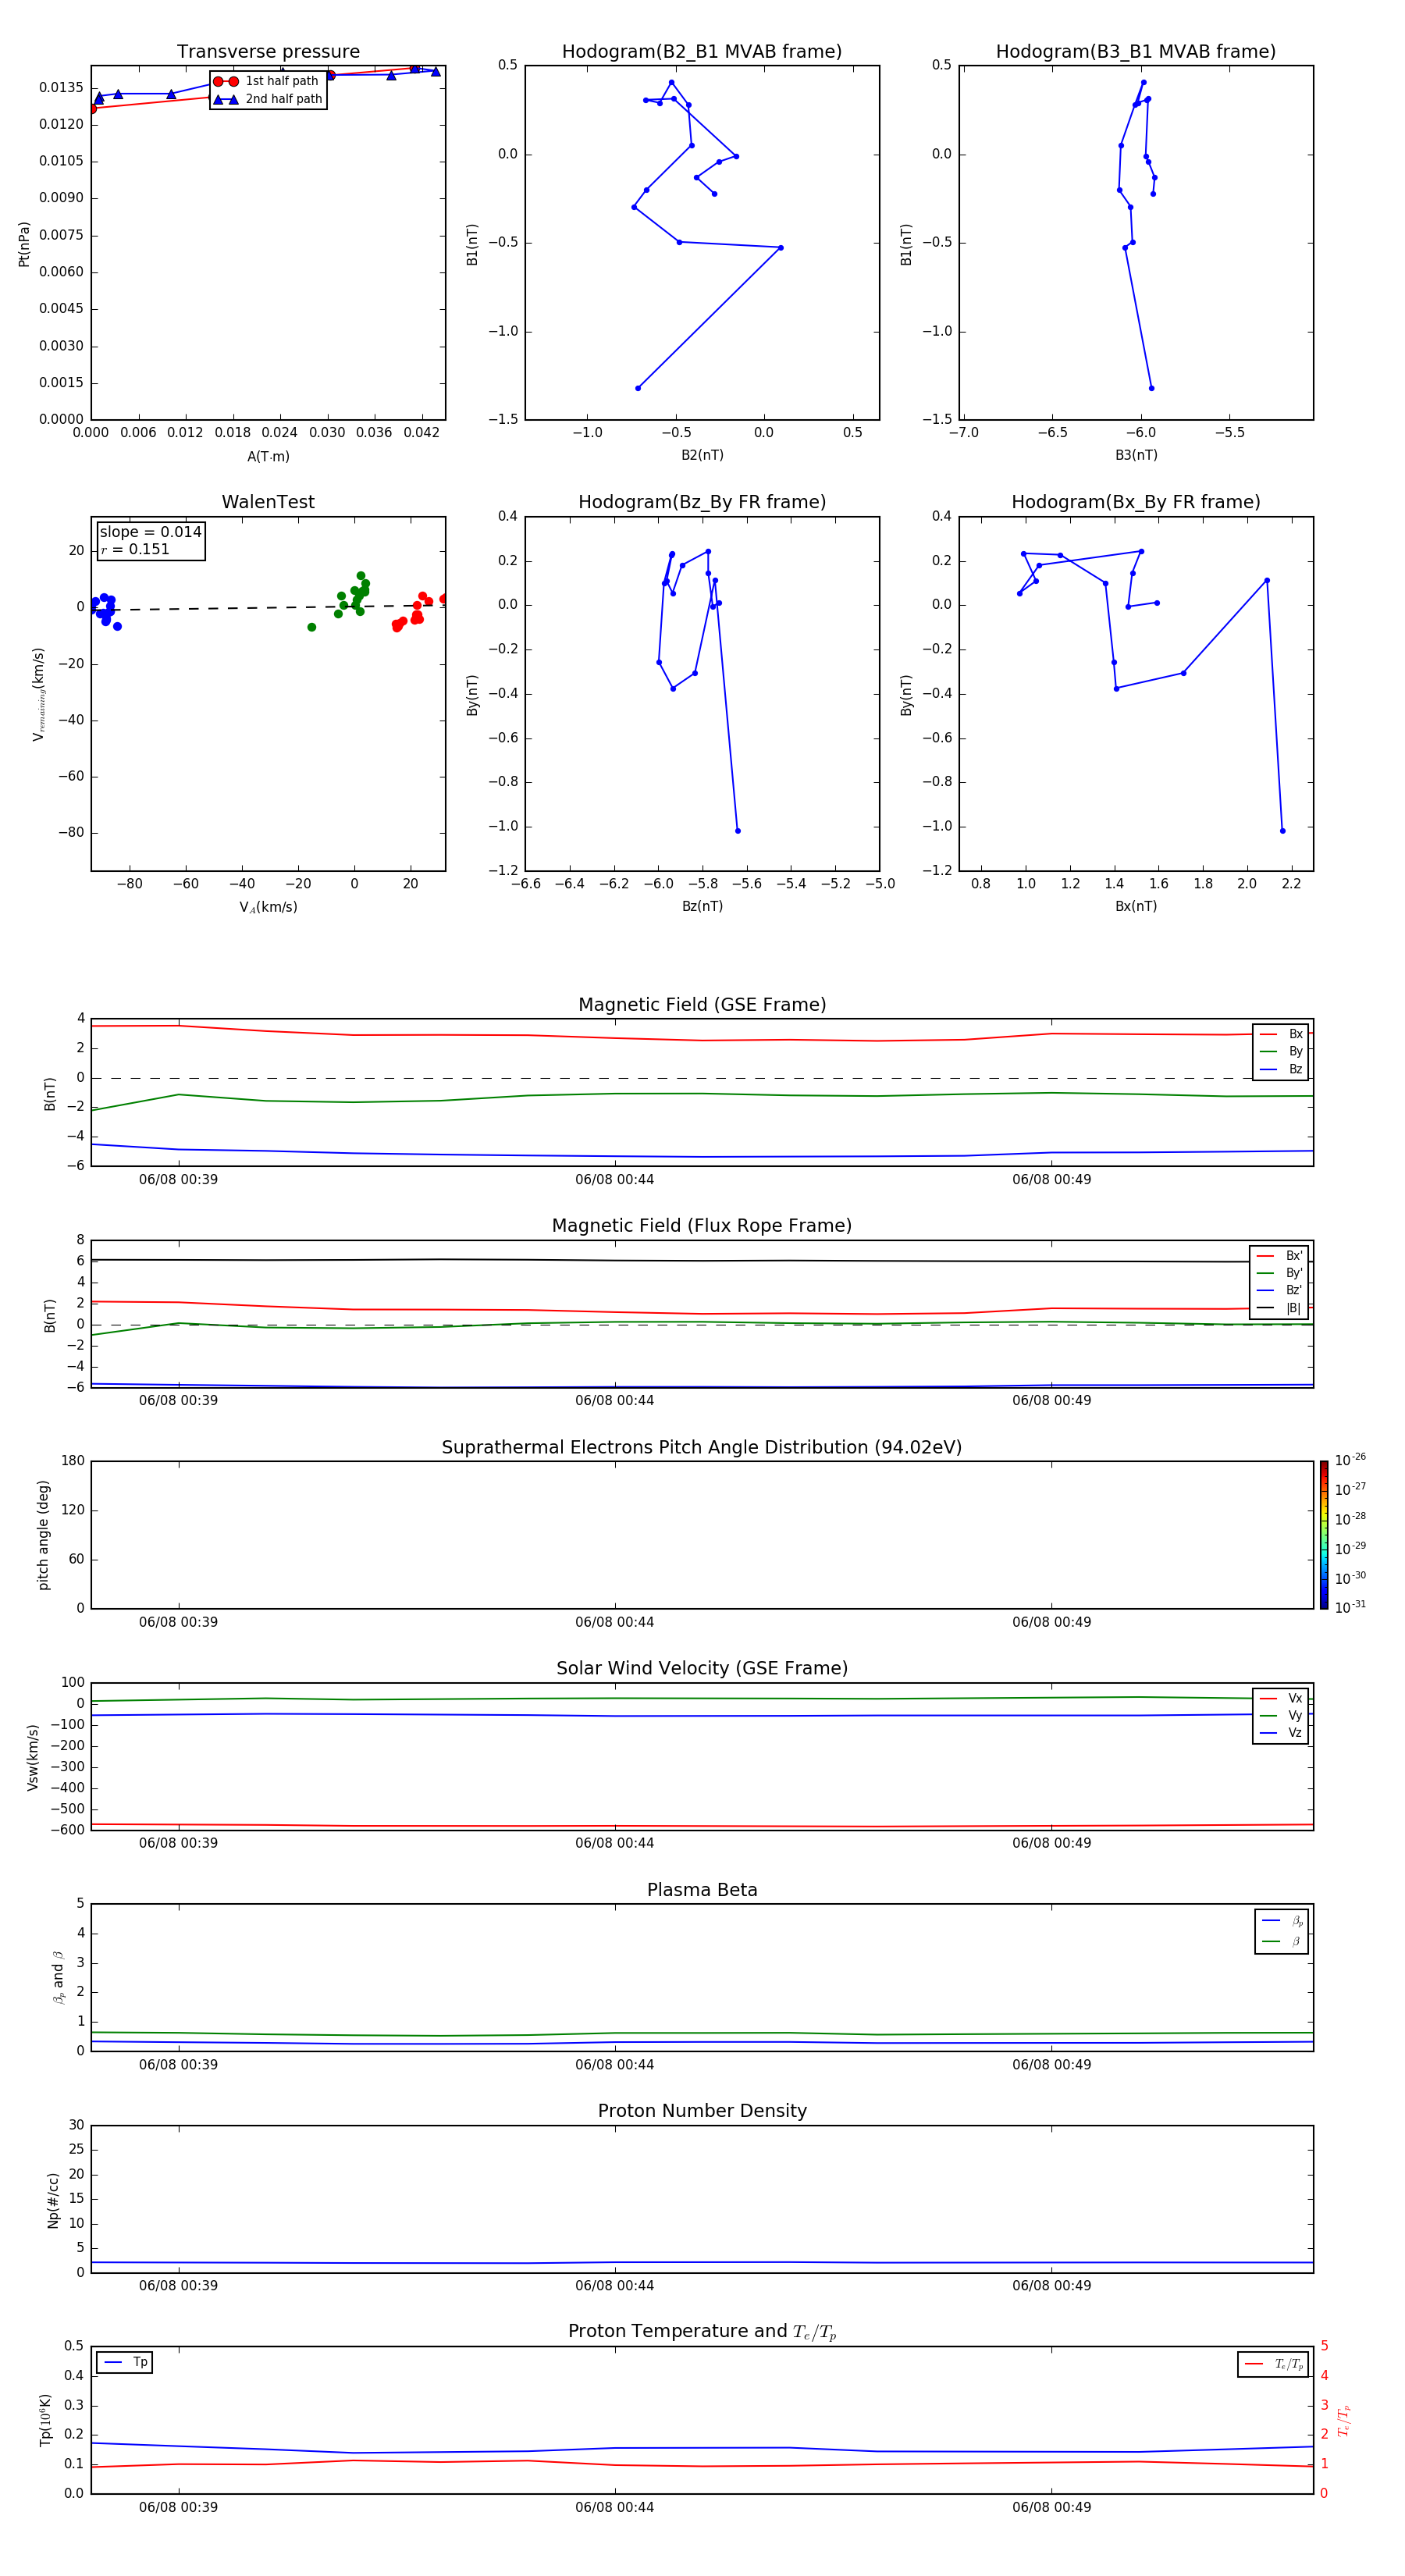Click the pitch angle colorbar gradient

pos(1324,1535)
